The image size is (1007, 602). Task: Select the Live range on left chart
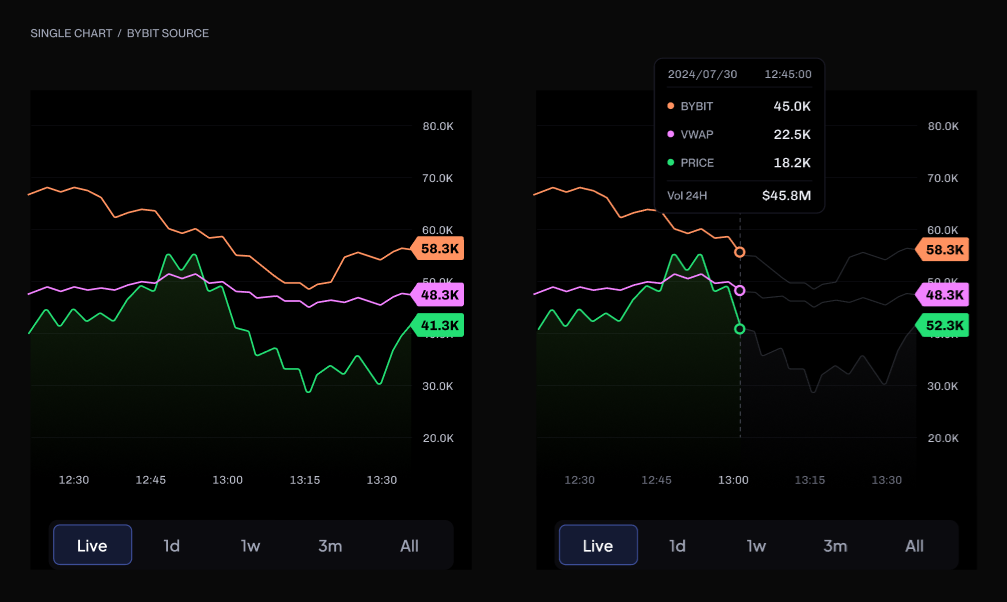(92, 546)
